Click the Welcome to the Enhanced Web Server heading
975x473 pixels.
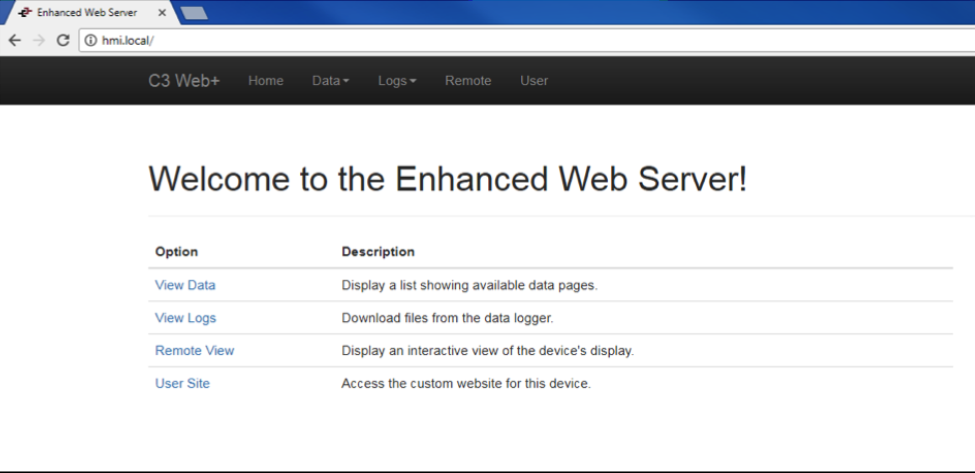pyautogui.click(x=448, y=180)
